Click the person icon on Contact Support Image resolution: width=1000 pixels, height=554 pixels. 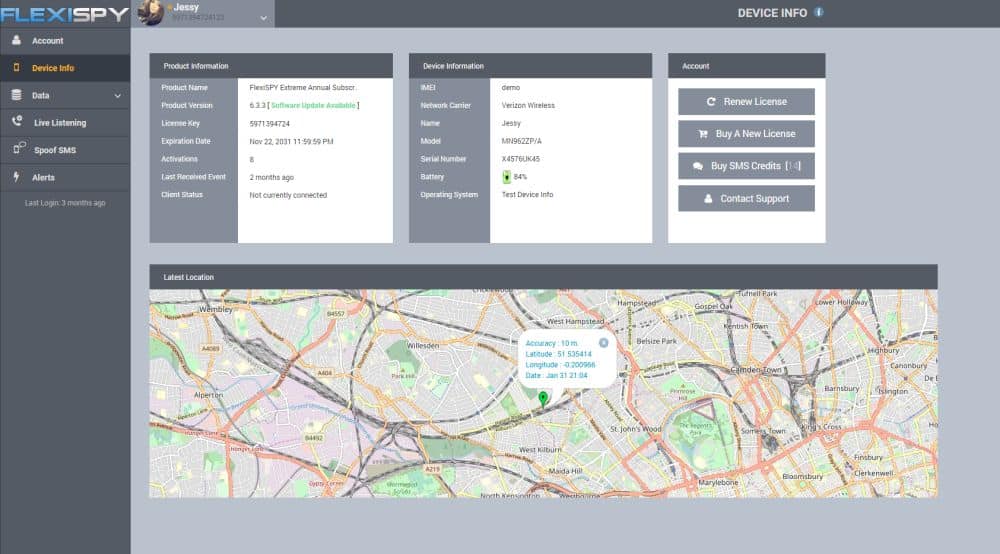tap(708, 198)
